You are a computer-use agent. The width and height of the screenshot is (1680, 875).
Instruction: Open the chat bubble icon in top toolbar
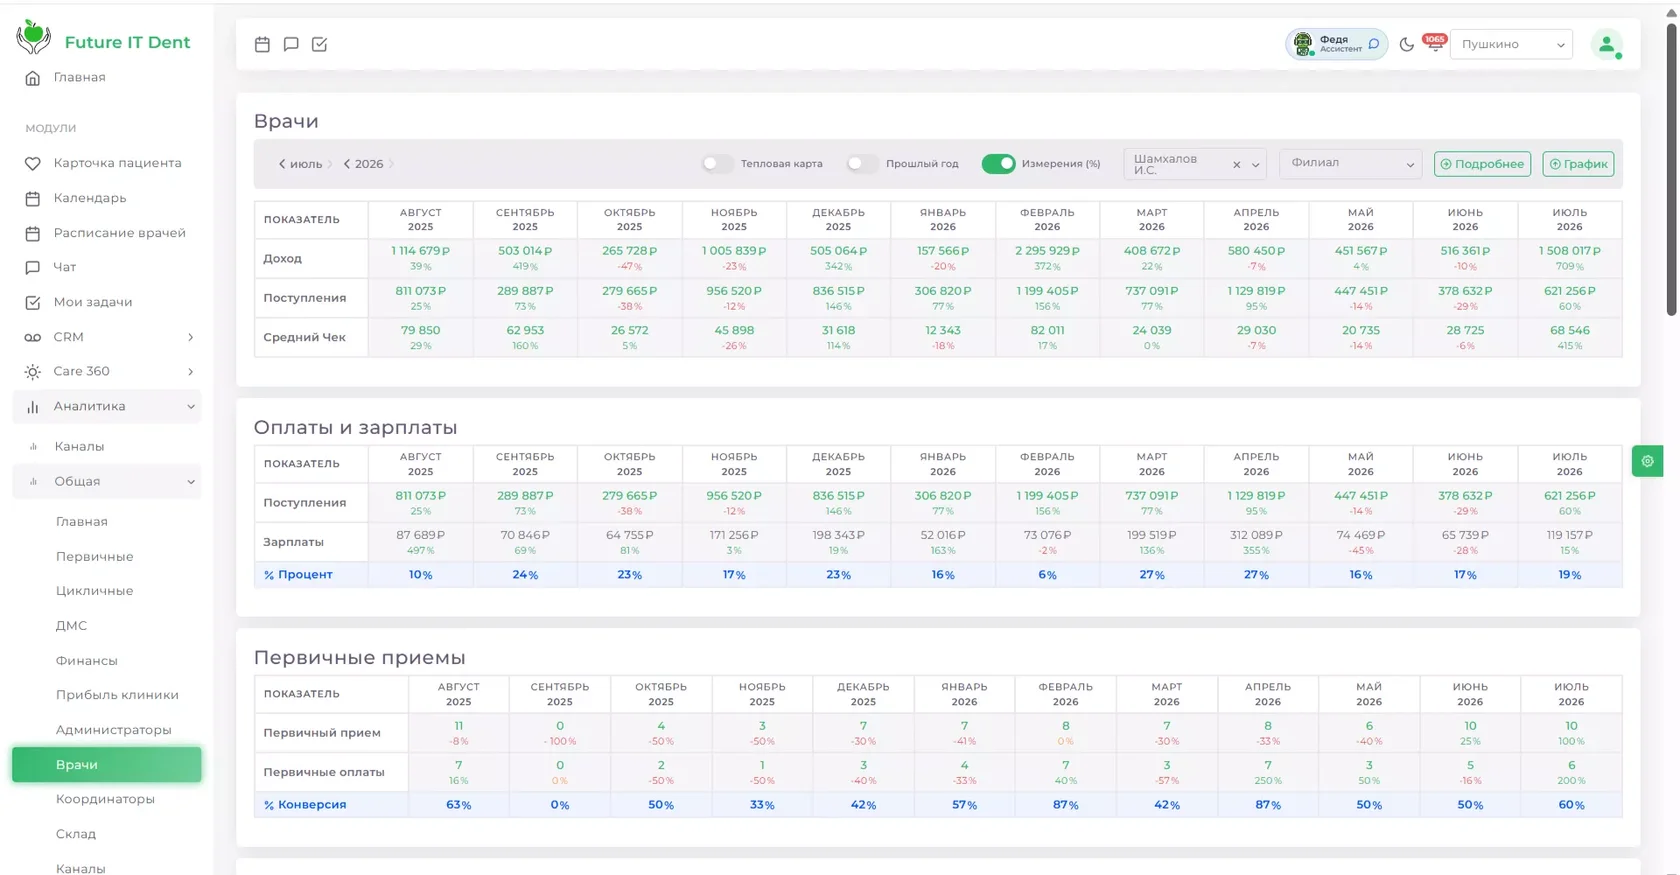click(x=291, y=44)
